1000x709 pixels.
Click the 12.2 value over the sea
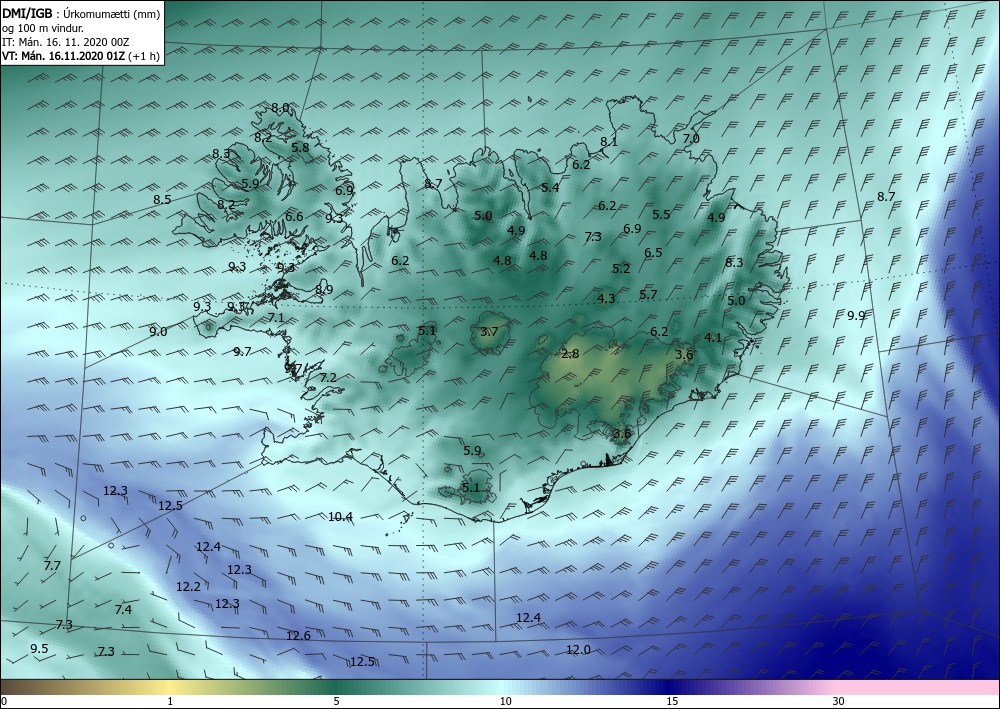[x=188, y=587]
